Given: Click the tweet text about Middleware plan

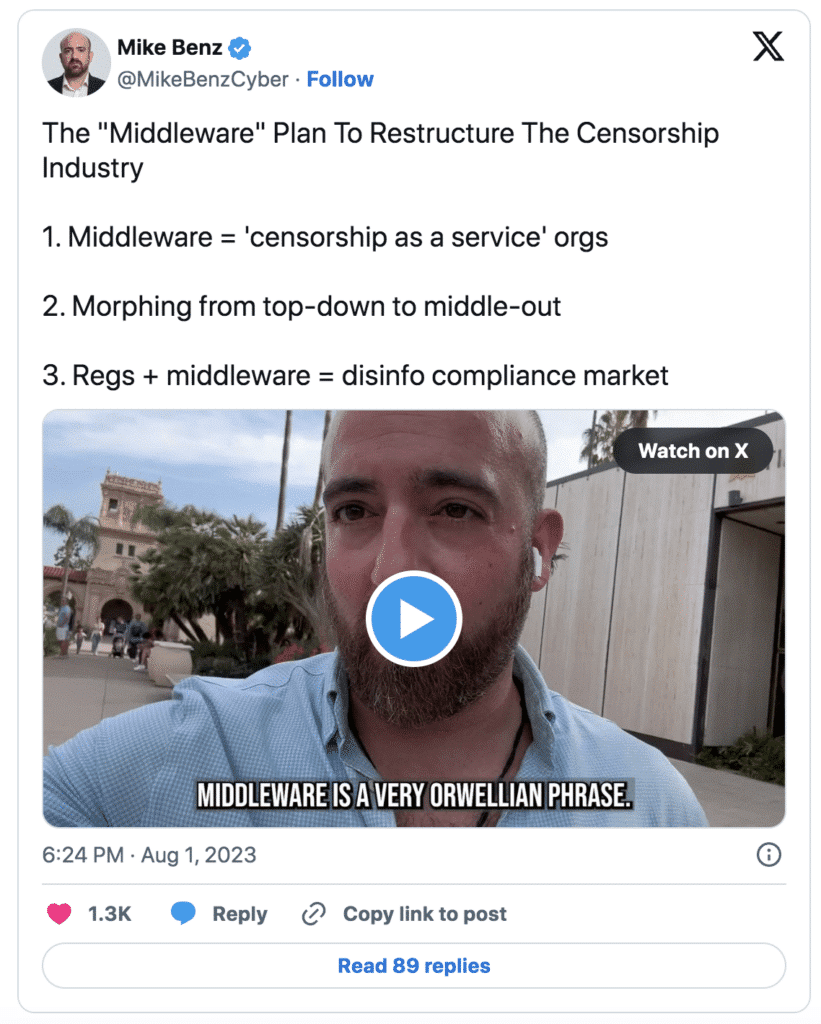Looking at the screenshot, I should point(381,254).
